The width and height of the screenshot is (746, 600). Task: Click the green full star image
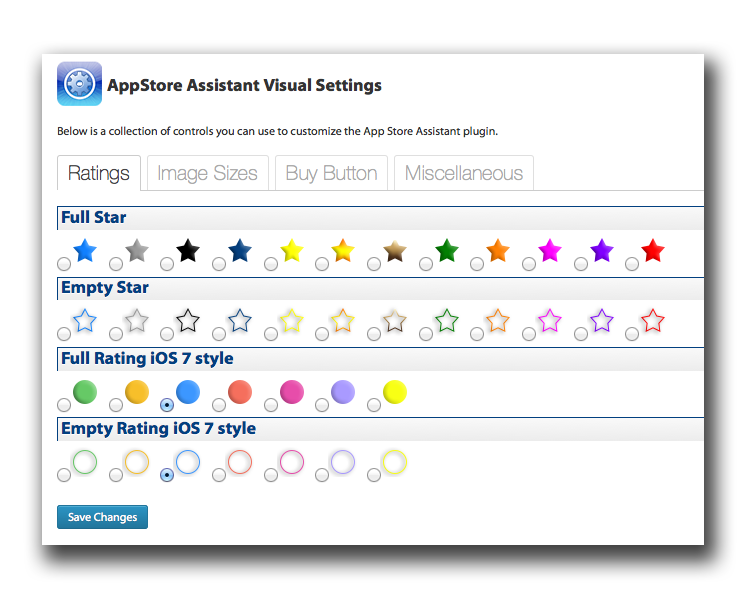pos(447,250)
